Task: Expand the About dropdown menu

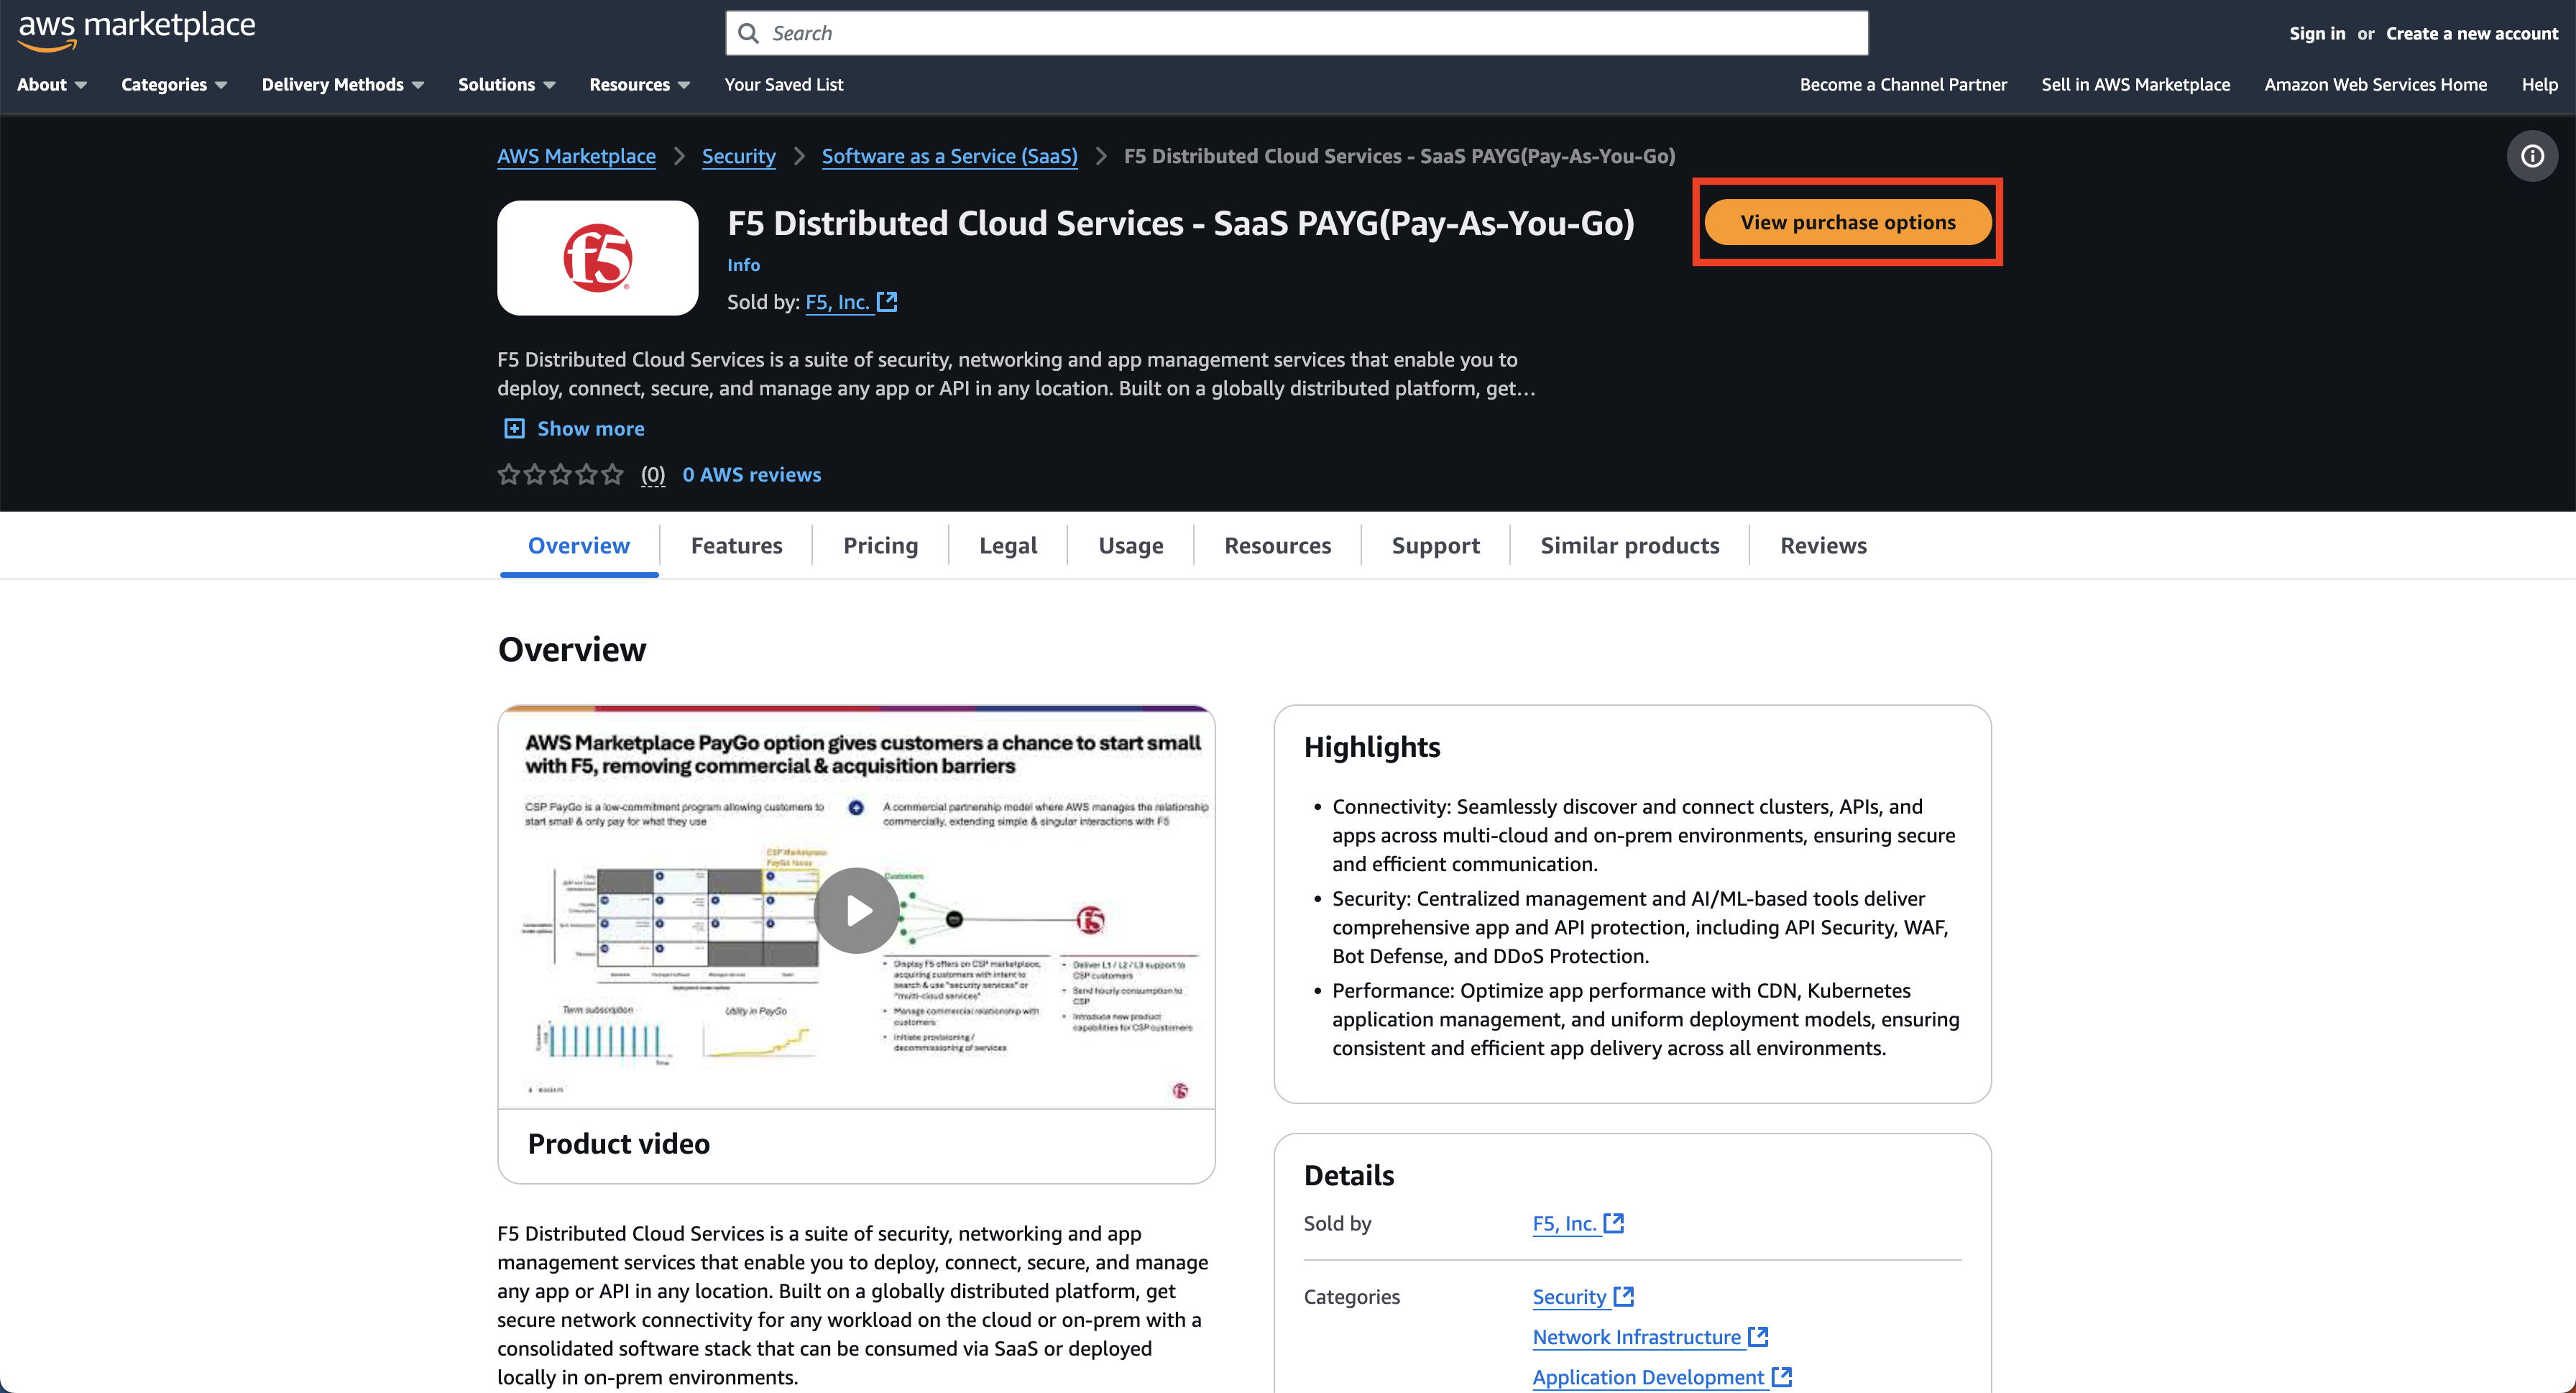Action: (x=52, y=84)
